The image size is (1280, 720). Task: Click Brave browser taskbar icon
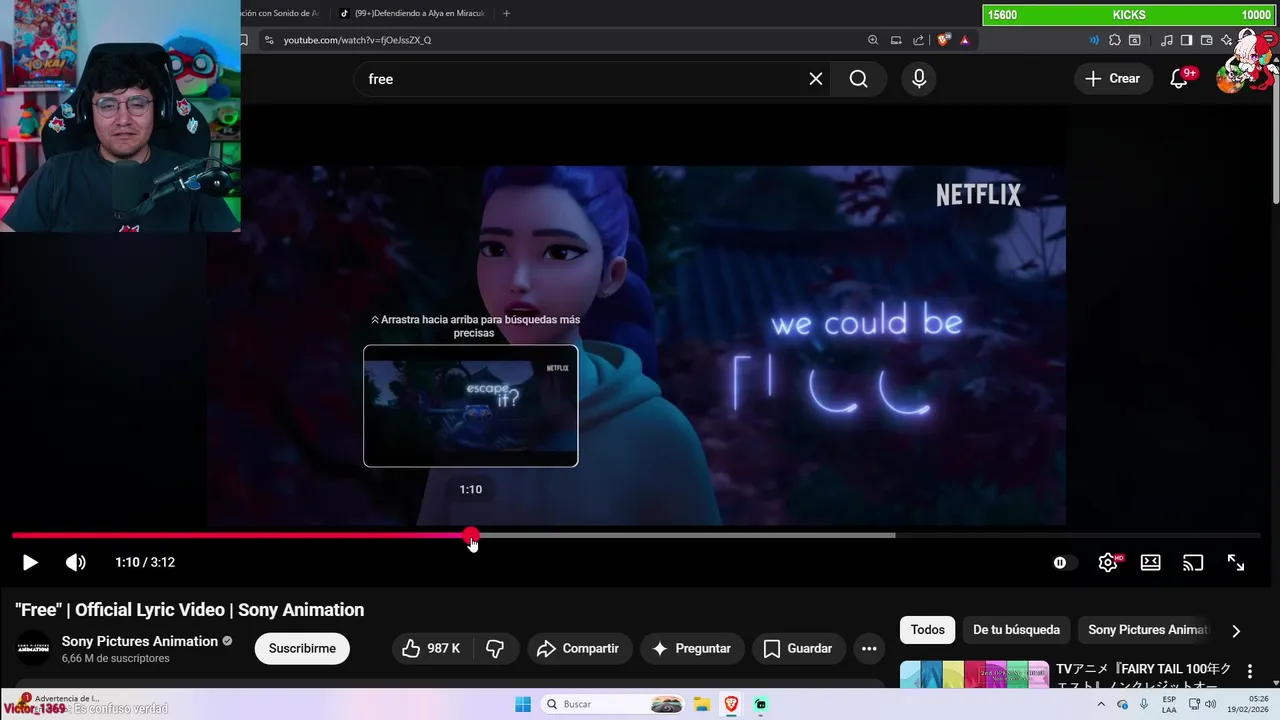pyautogui.click(x=732, y=704)
